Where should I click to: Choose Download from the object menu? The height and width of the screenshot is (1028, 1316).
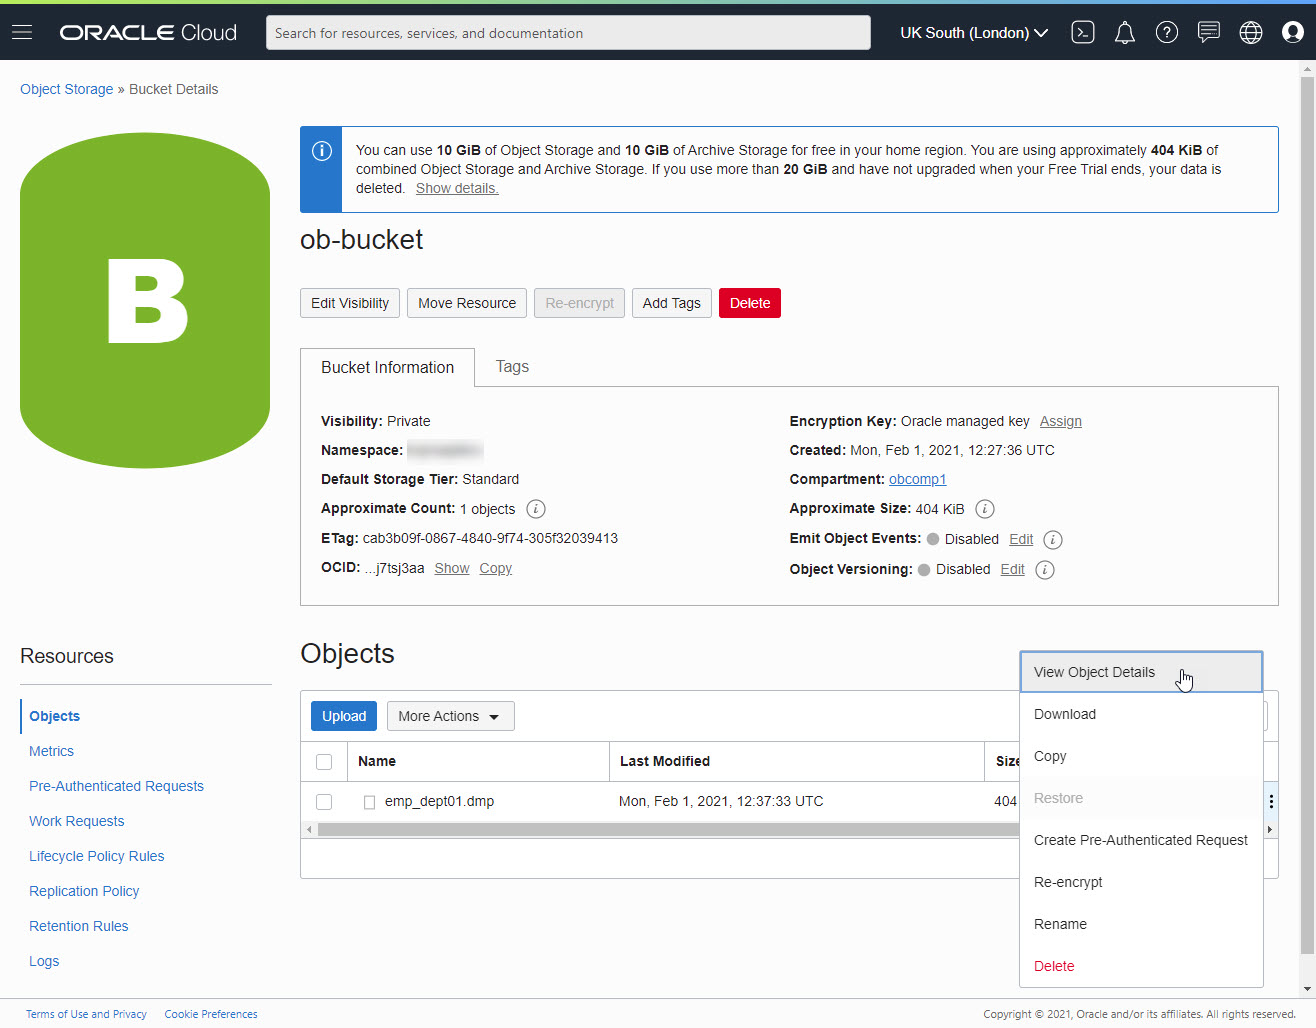(1141, 714)
